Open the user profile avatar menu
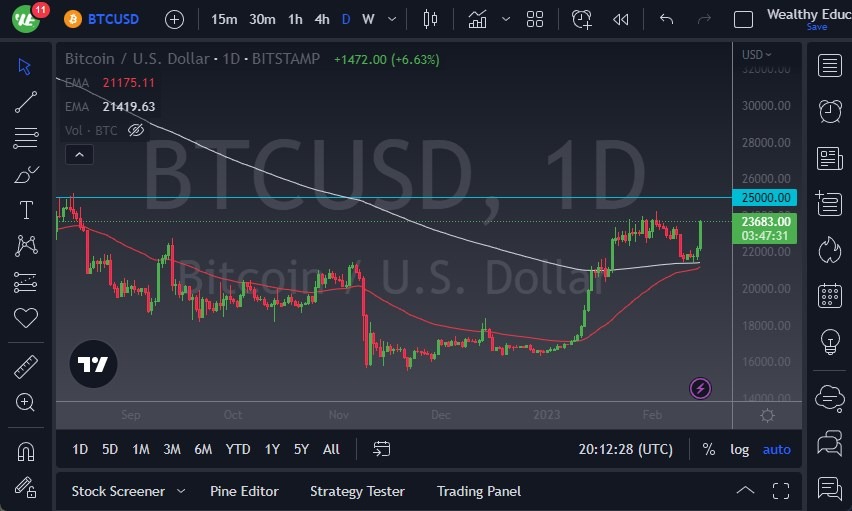 26,18
